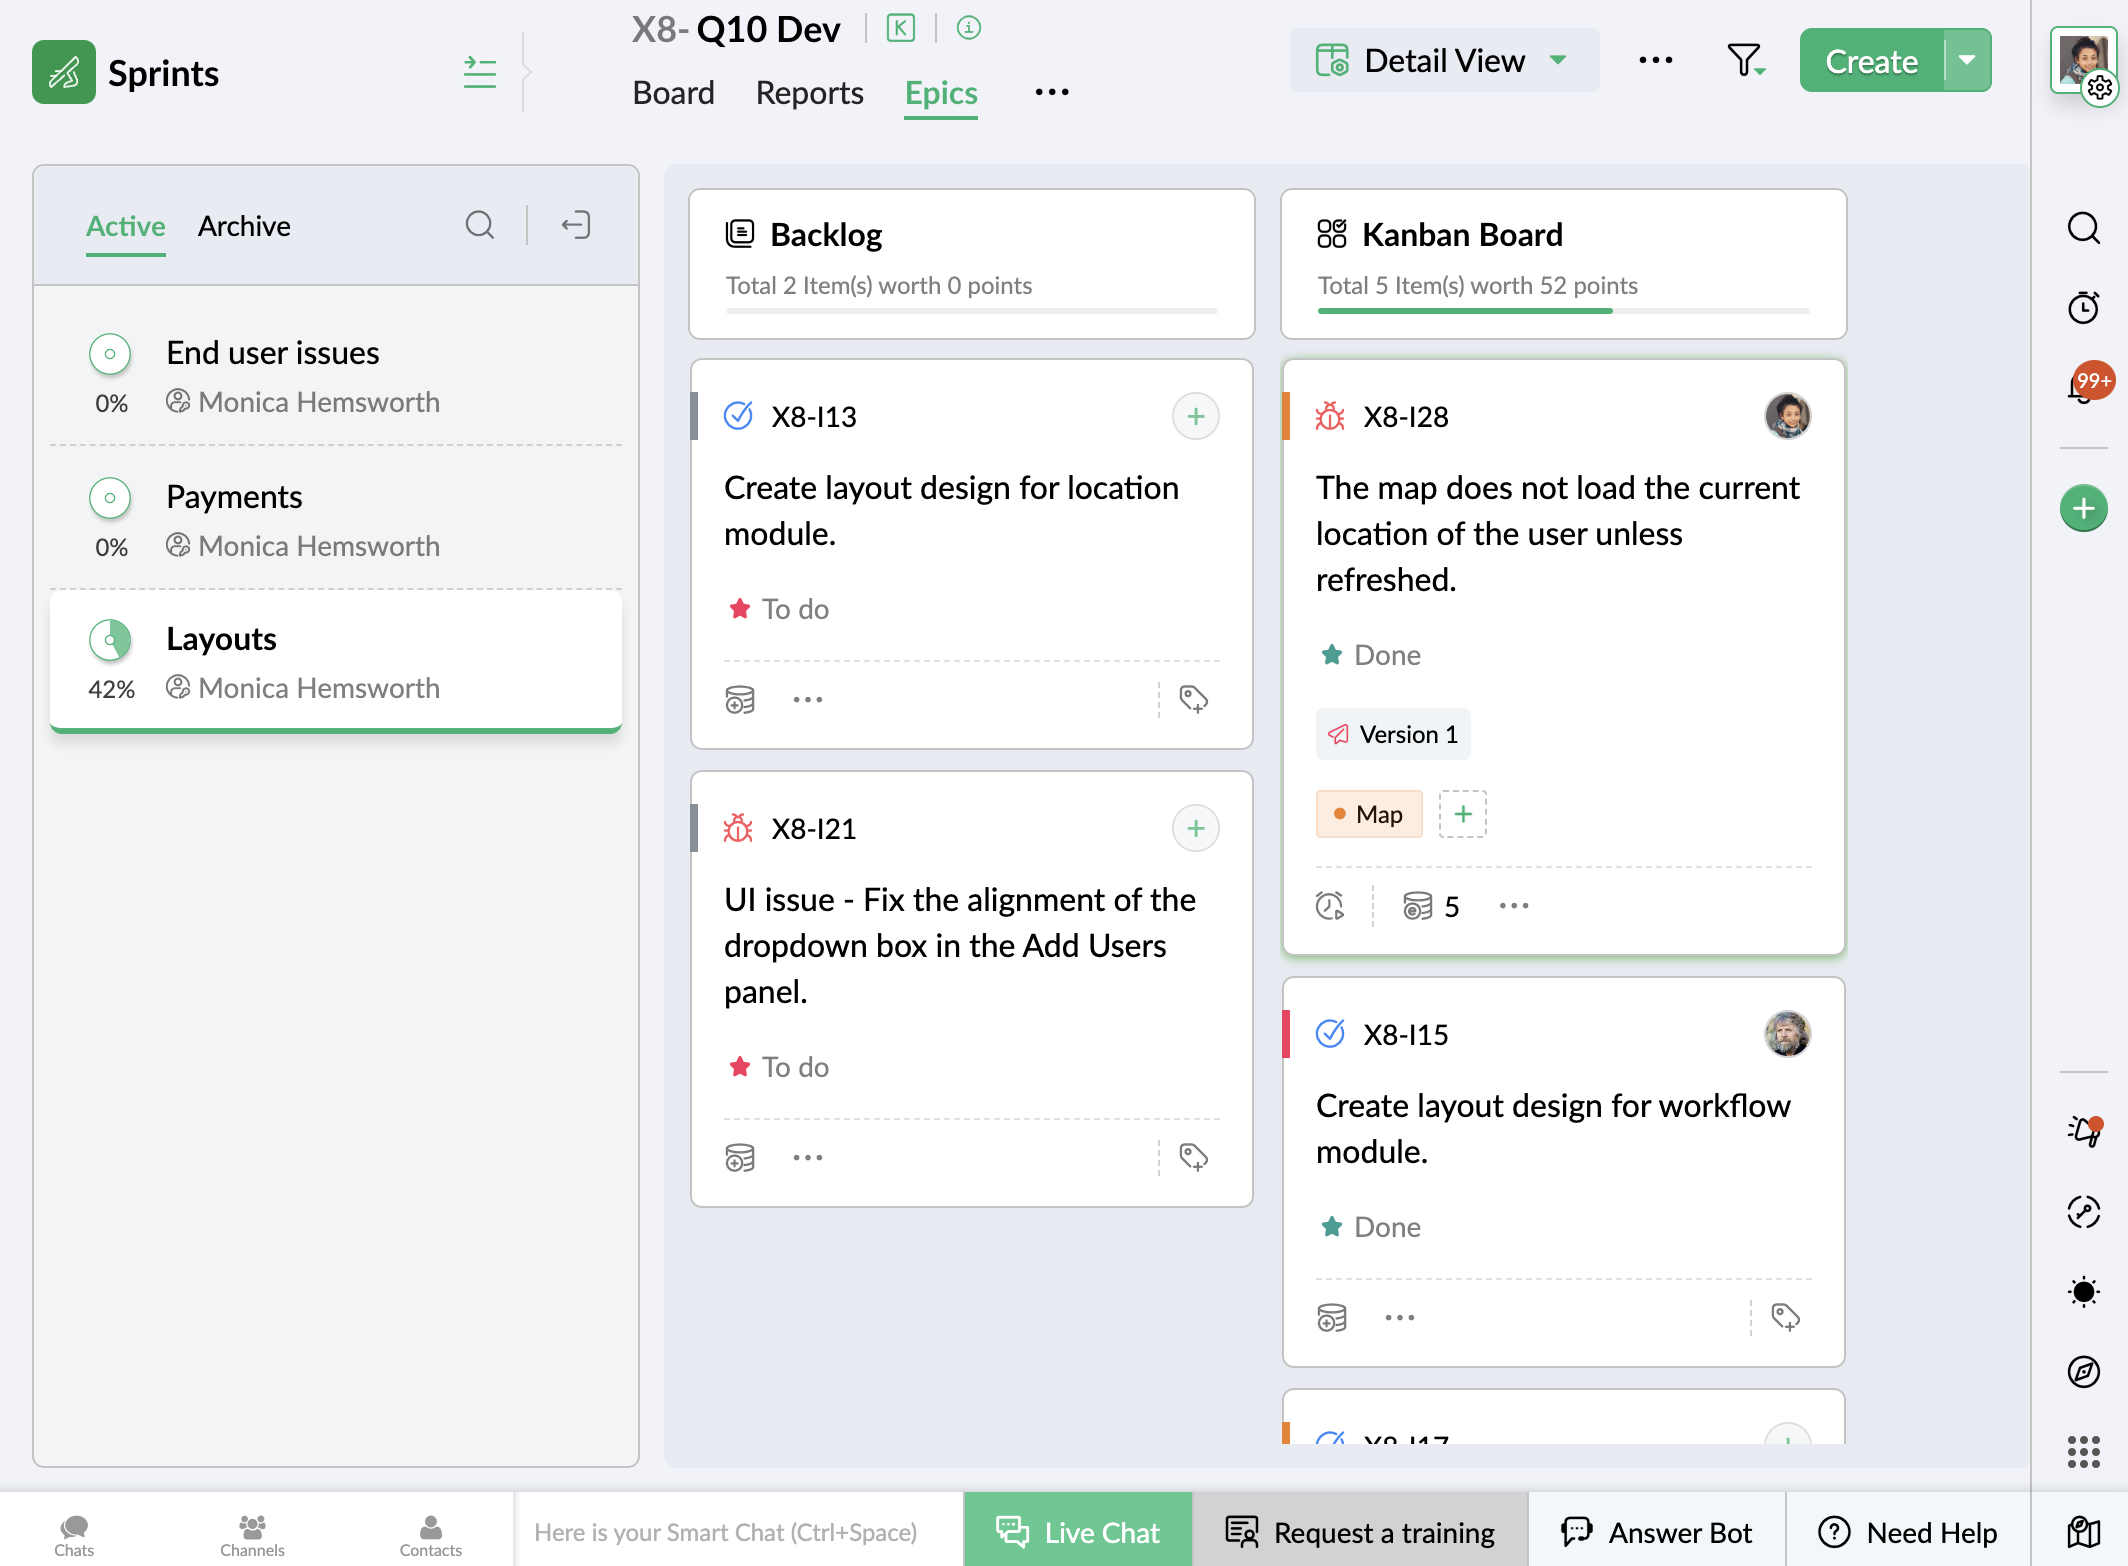This screenshot has height=1566, width=2128.
Task: Collapse the epics panel with arrow icon
Action: point(576,225)
